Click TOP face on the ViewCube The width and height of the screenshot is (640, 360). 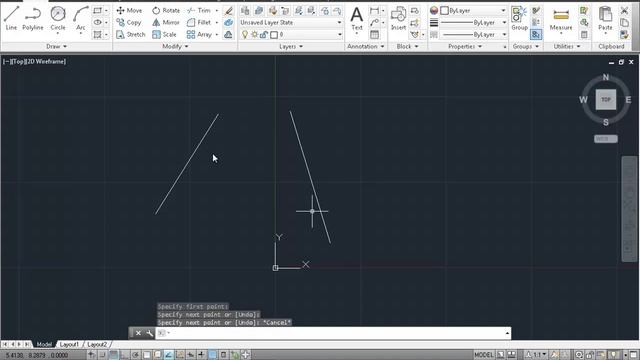pyautogui.click(x=606, y=100)
